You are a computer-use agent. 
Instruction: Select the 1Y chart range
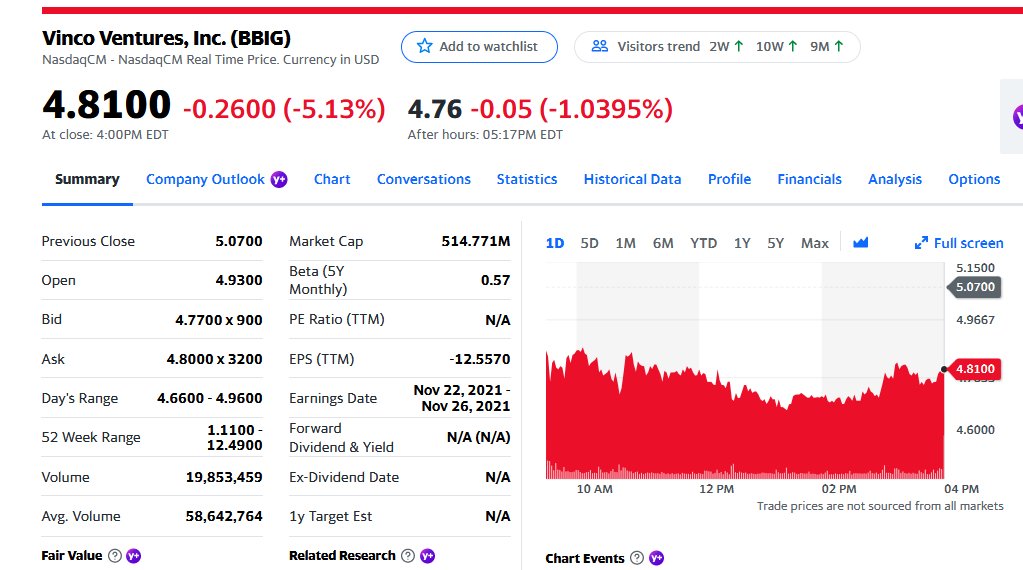tap(742, 243)
